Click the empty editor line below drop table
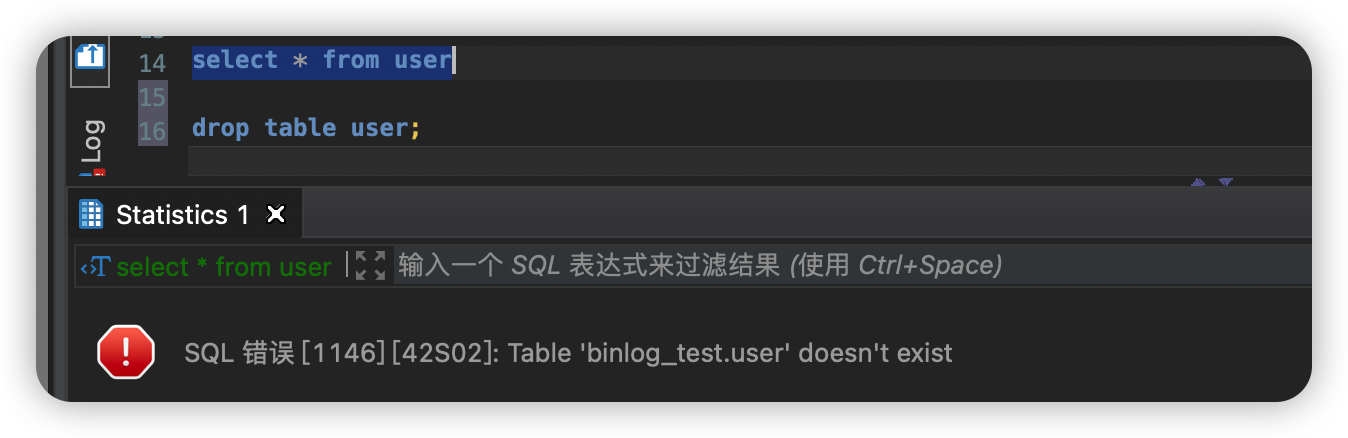The width and height of the screenshot is (1348, 438). (749, 161)
